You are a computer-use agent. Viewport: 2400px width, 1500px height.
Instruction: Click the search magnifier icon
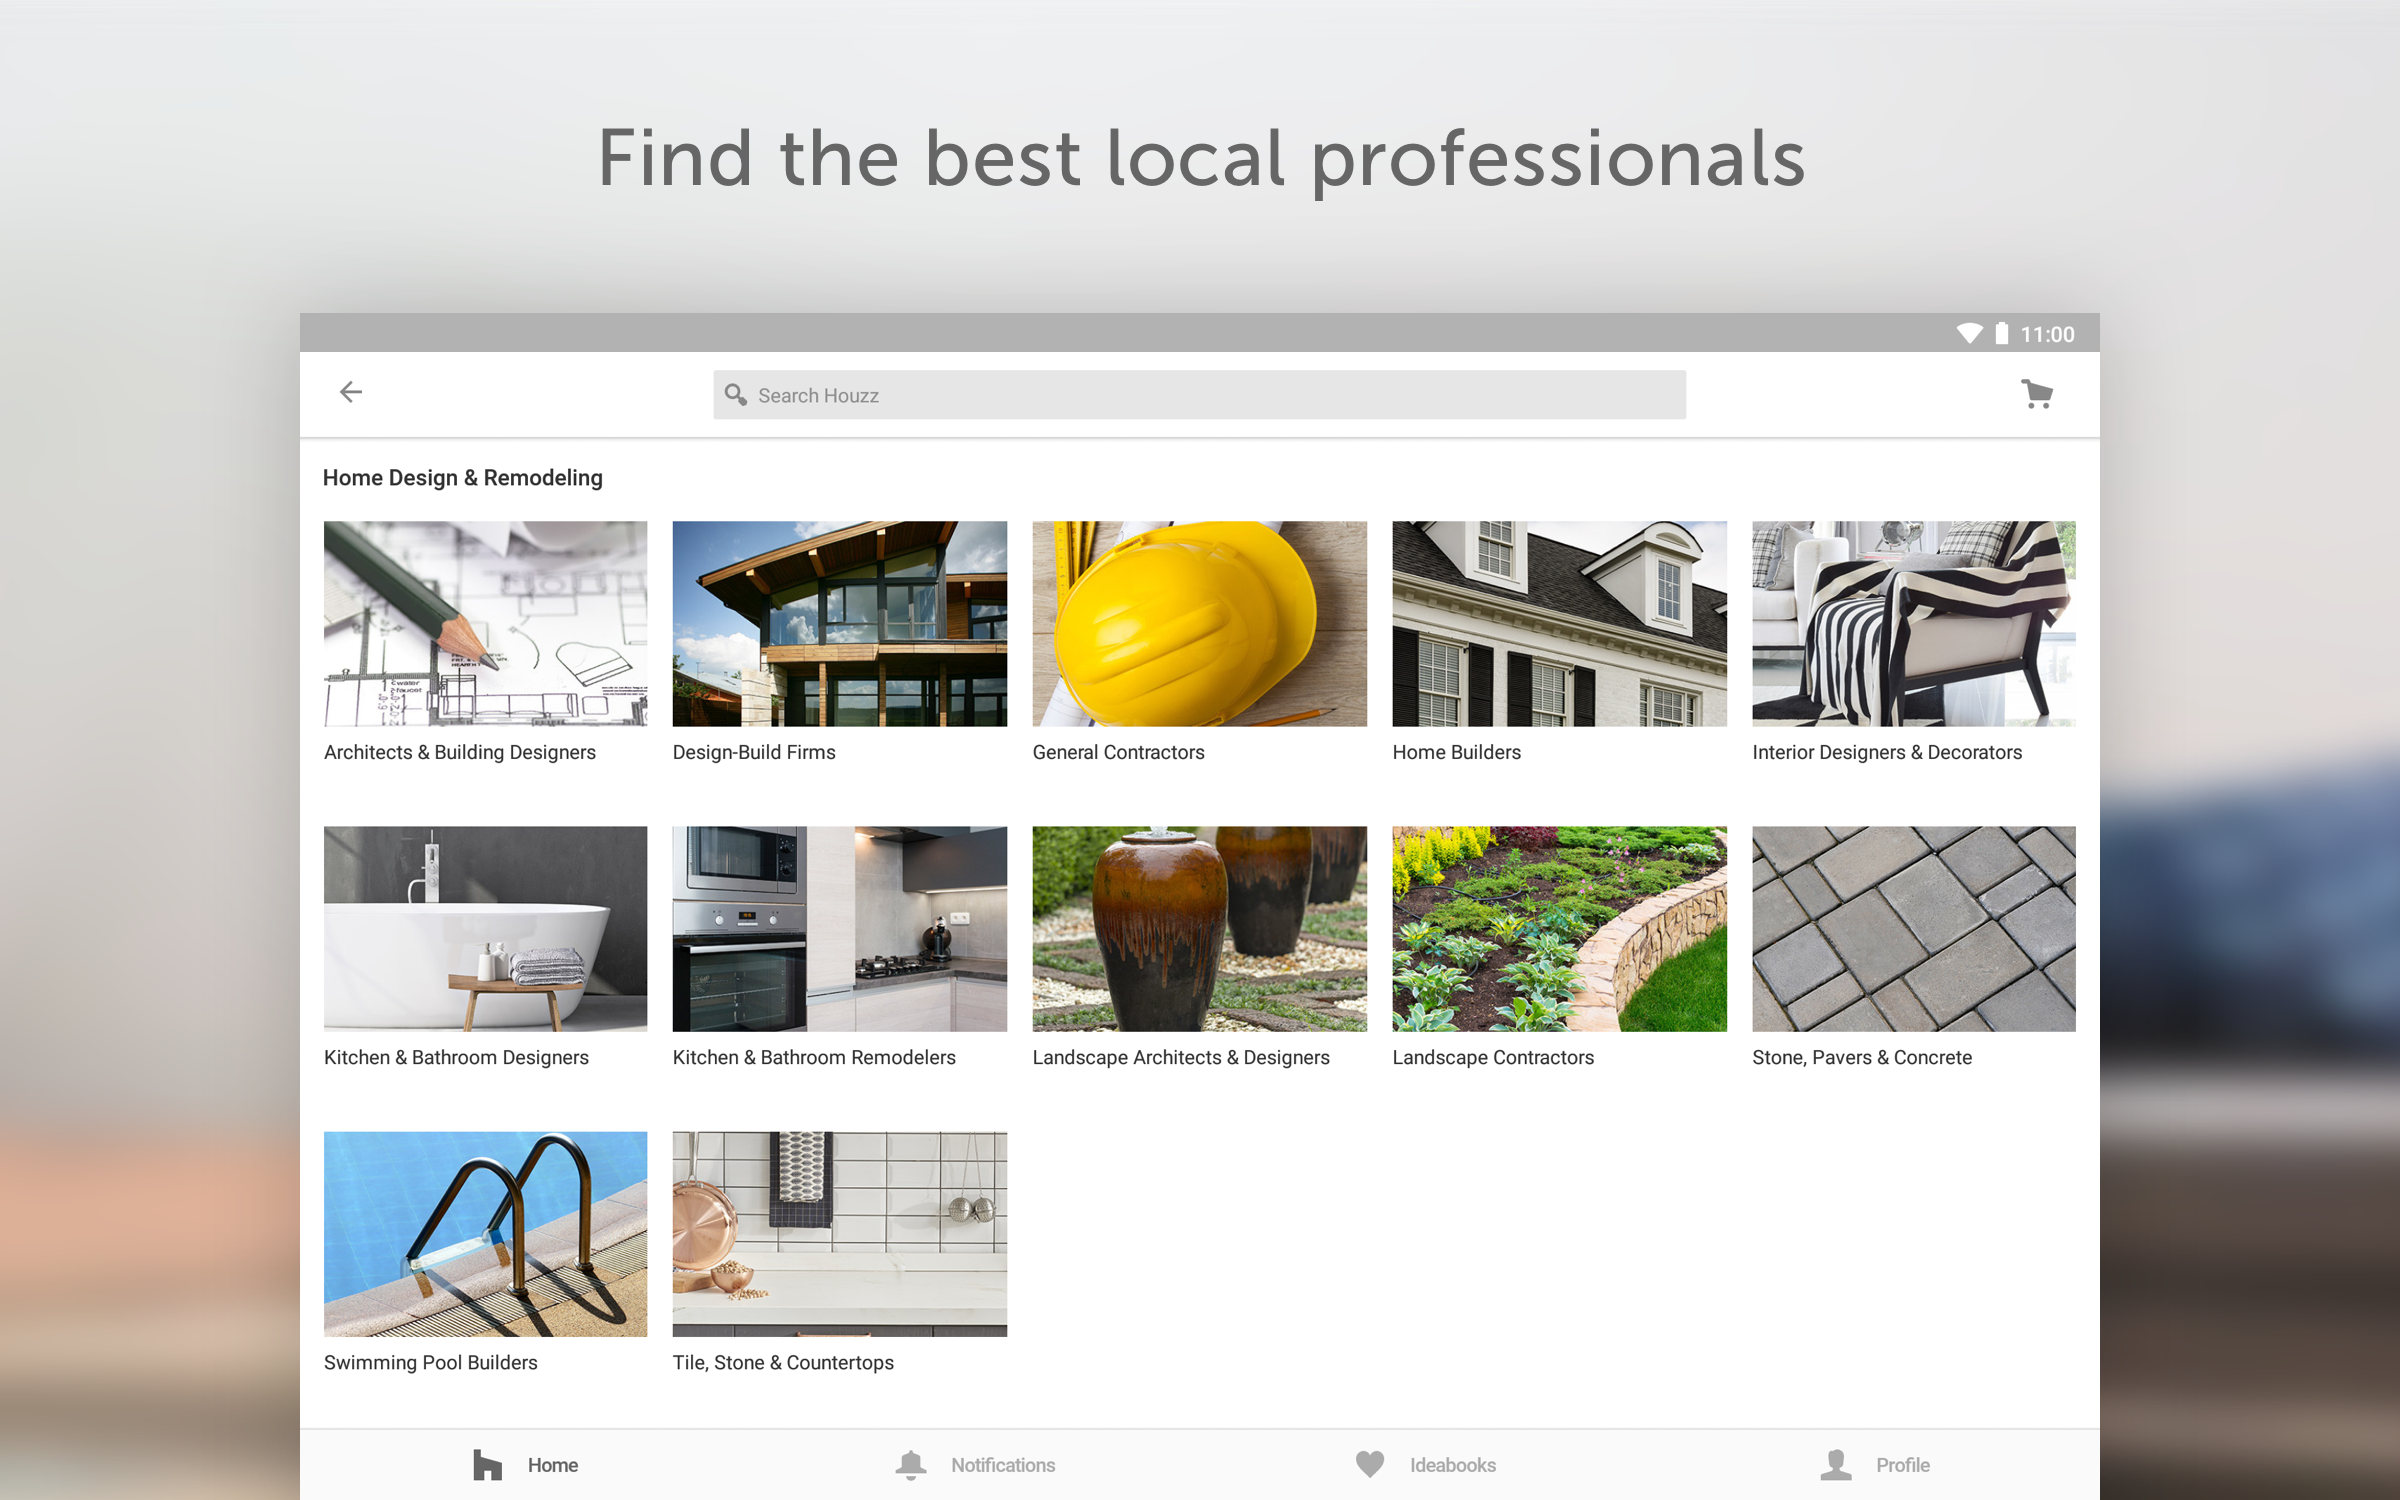click(x=735, y=395)
